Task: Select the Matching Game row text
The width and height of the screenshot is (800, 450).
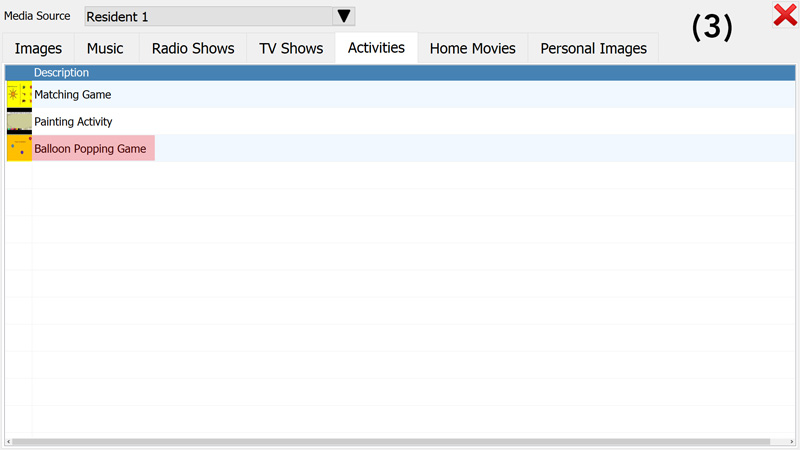Action: click(73, 94)
